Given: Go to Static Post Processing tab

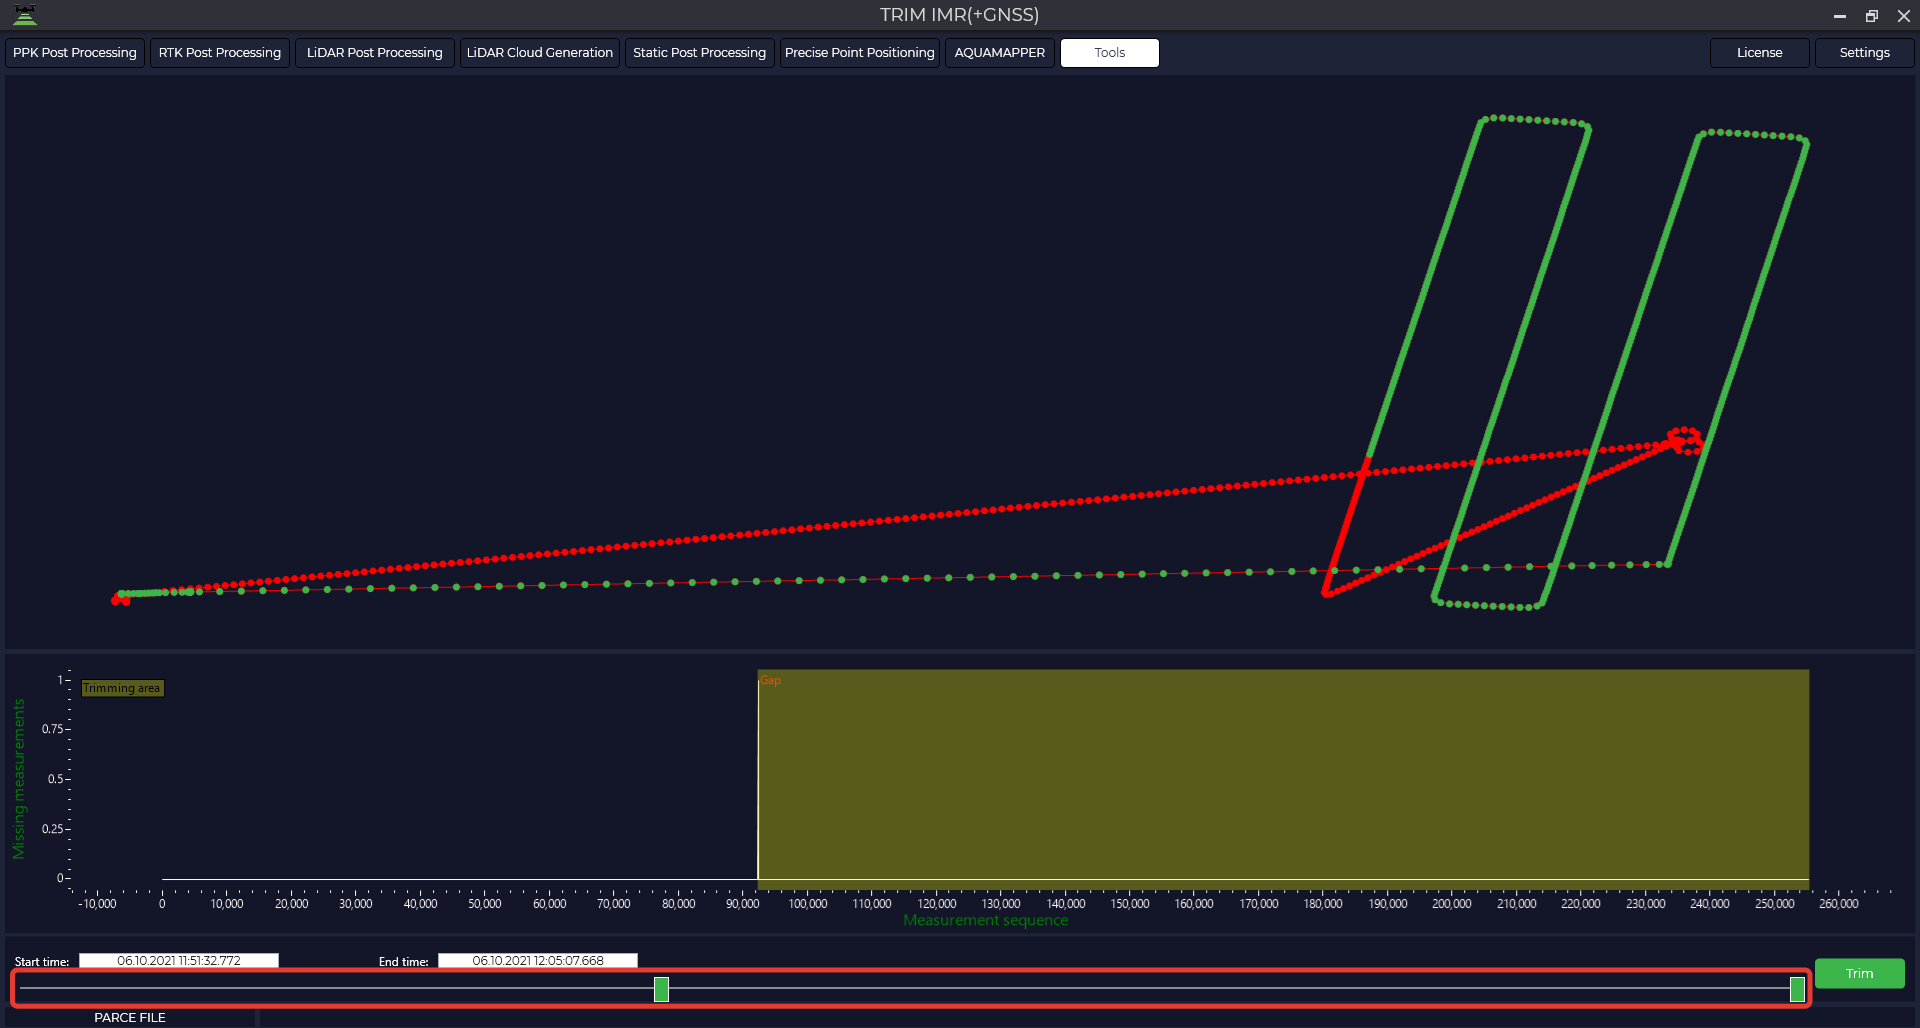Looking at the screenshot, I should coord(700,53).
